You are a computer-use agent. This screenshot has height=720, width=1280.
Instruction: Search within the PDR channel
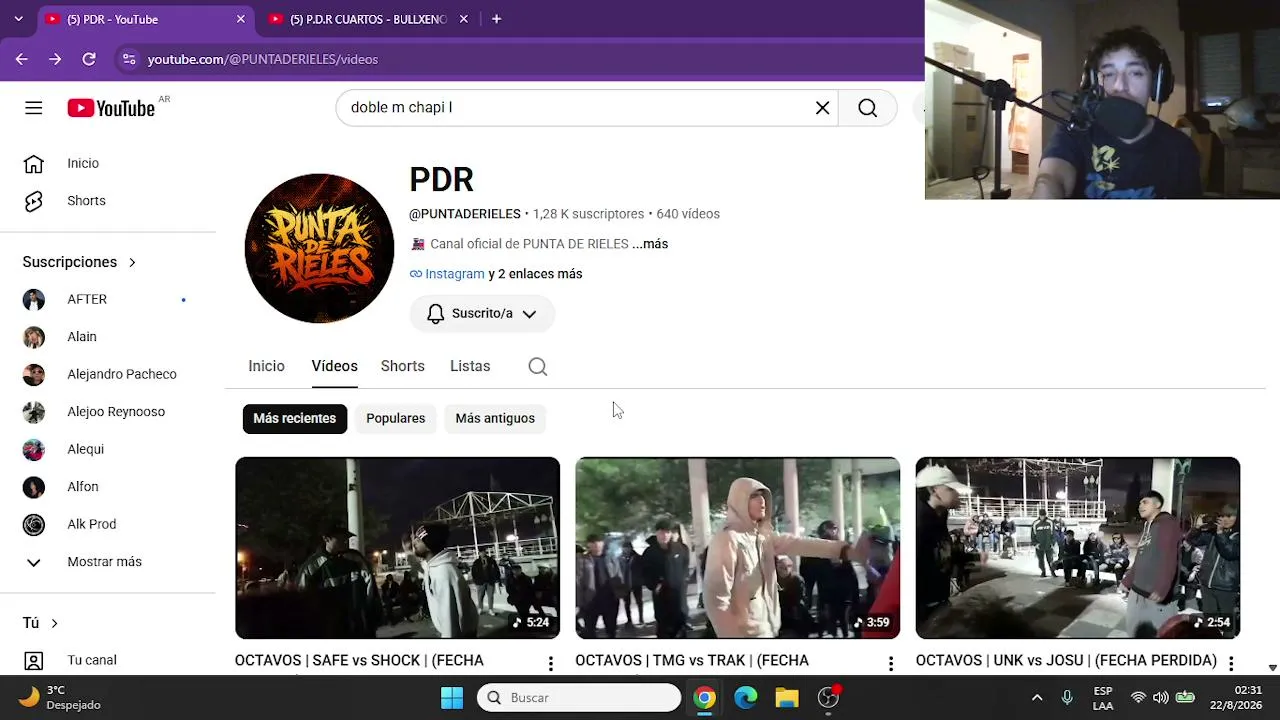tap(537, 366)
